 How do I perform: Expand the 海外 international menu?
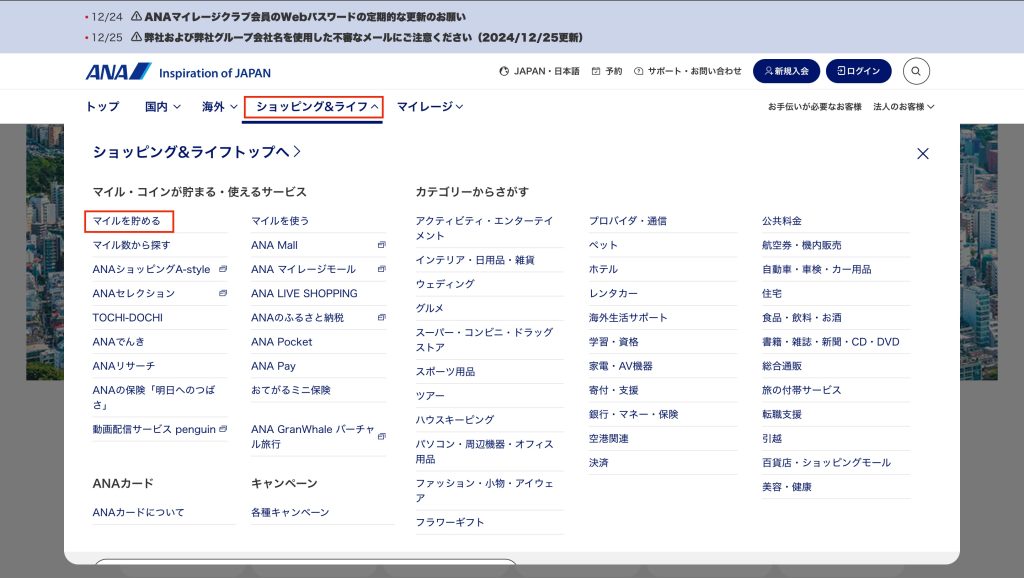tap(219, 106)
